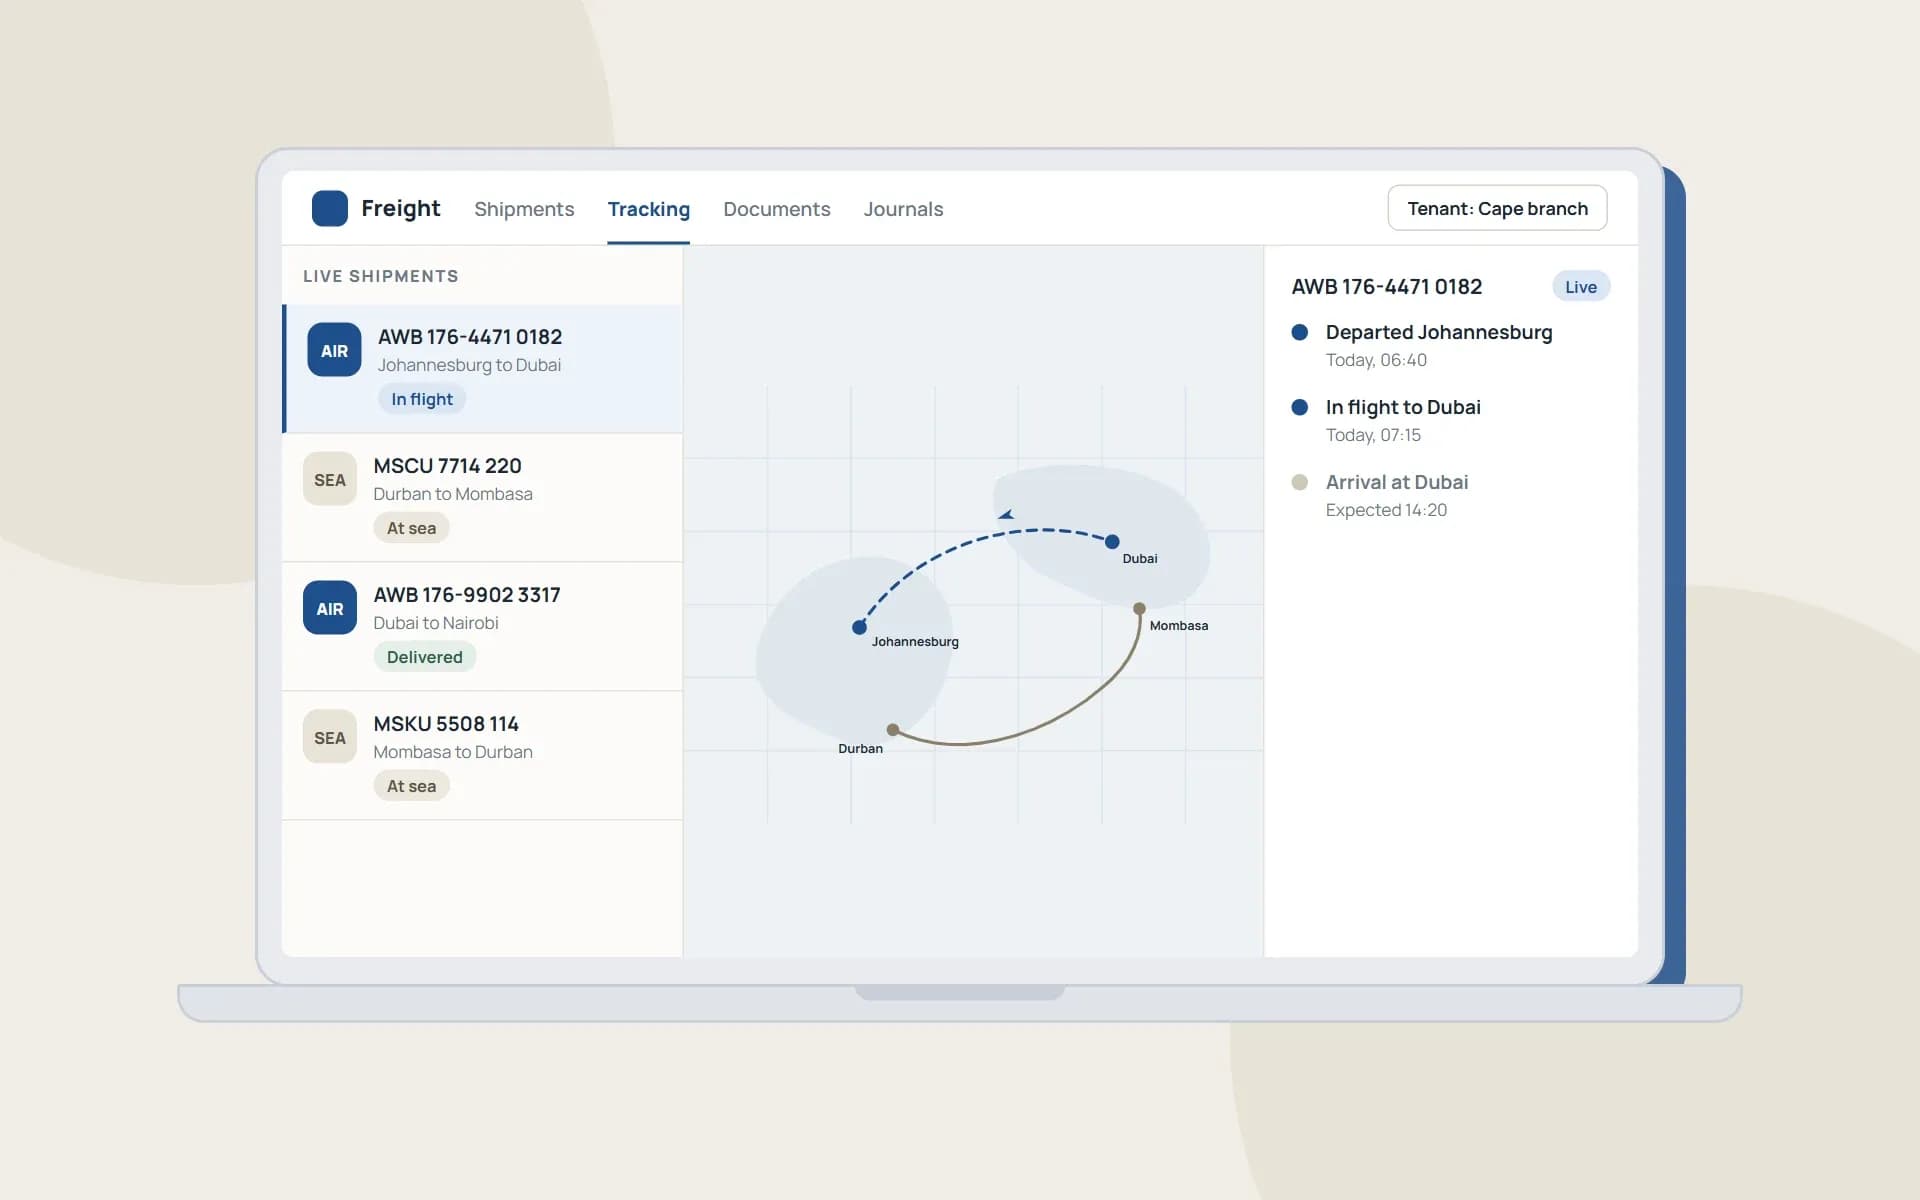Click the In flight to Dubai timeline dot

1300,407
